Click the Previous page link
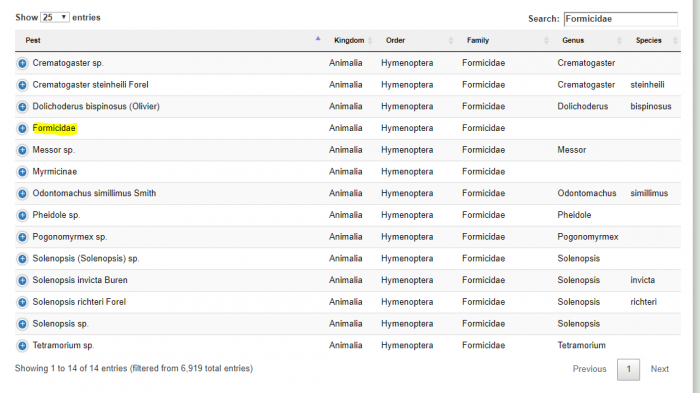700x393 pixels. tap(589, 369)
